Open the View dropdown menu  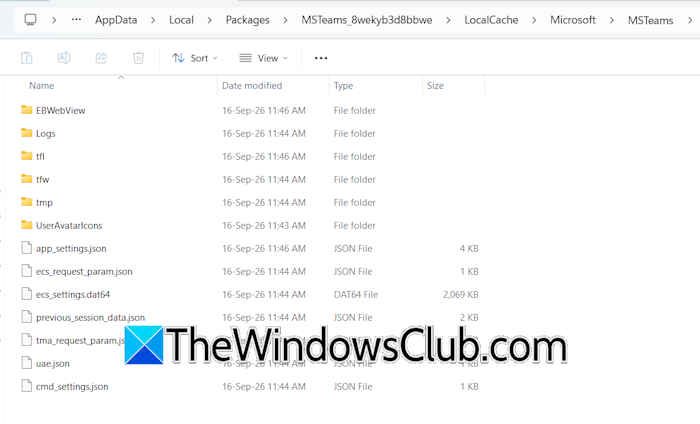[x=263, y=58]
